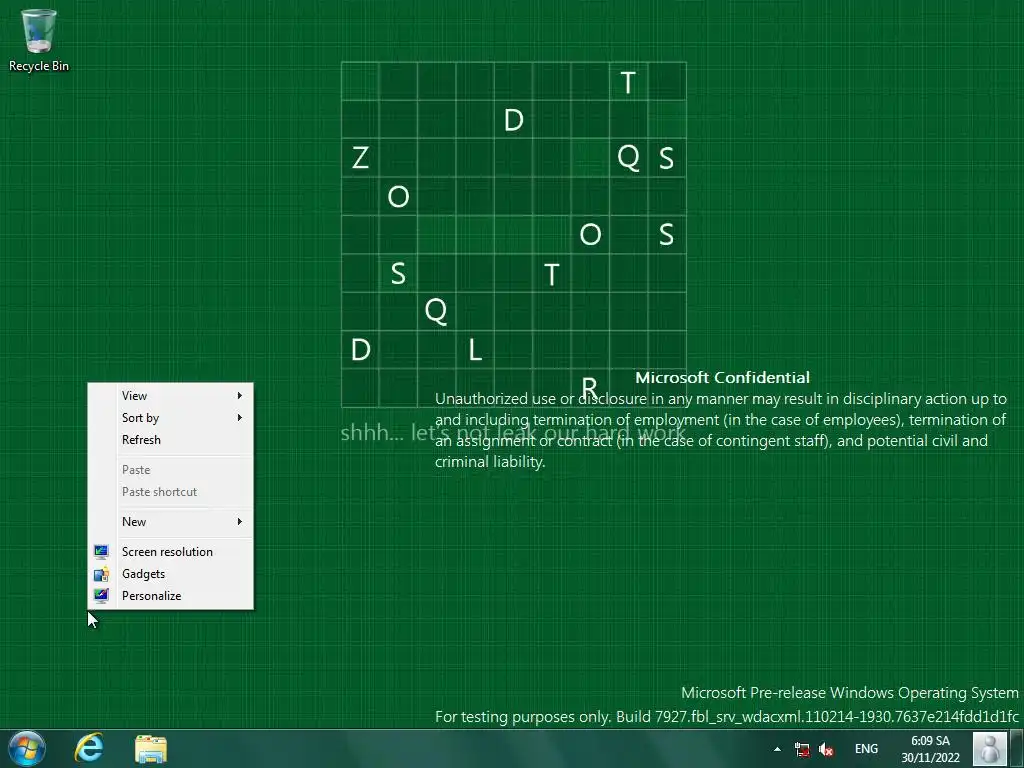Image resolution: width=1024 pixels, height=768 pixels.
Task: Click the date 30/11/2022 in the taskbar
Action: (x=931, y=758)
